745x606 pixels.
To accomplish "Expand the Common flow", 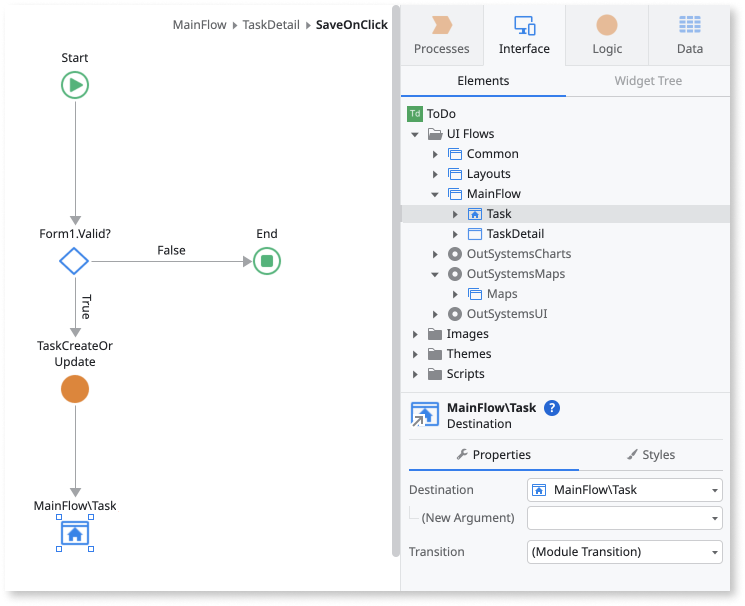I will [x=435, y=154].
